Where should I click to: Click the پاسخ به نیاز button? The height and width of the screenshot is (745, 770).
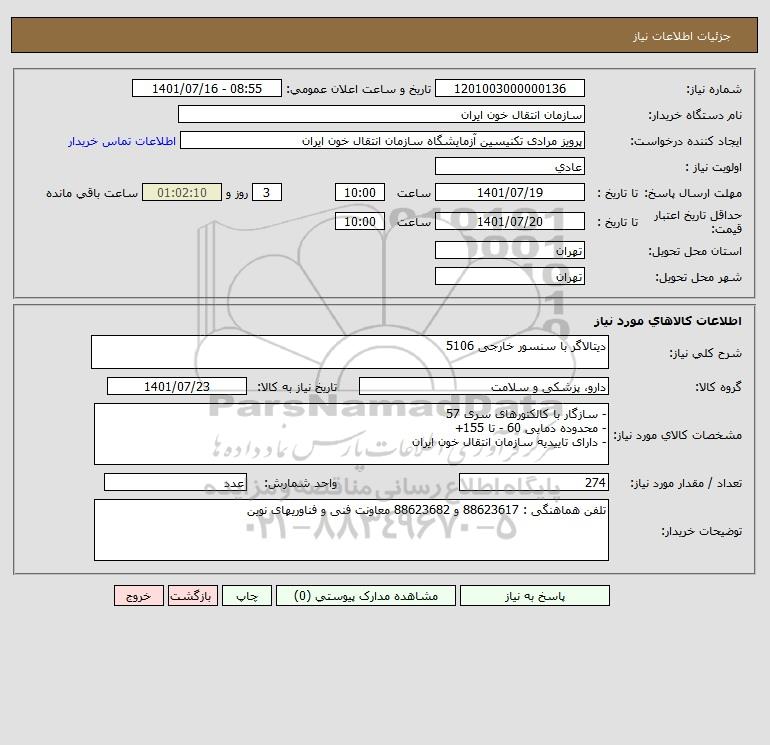pos(535,596)
